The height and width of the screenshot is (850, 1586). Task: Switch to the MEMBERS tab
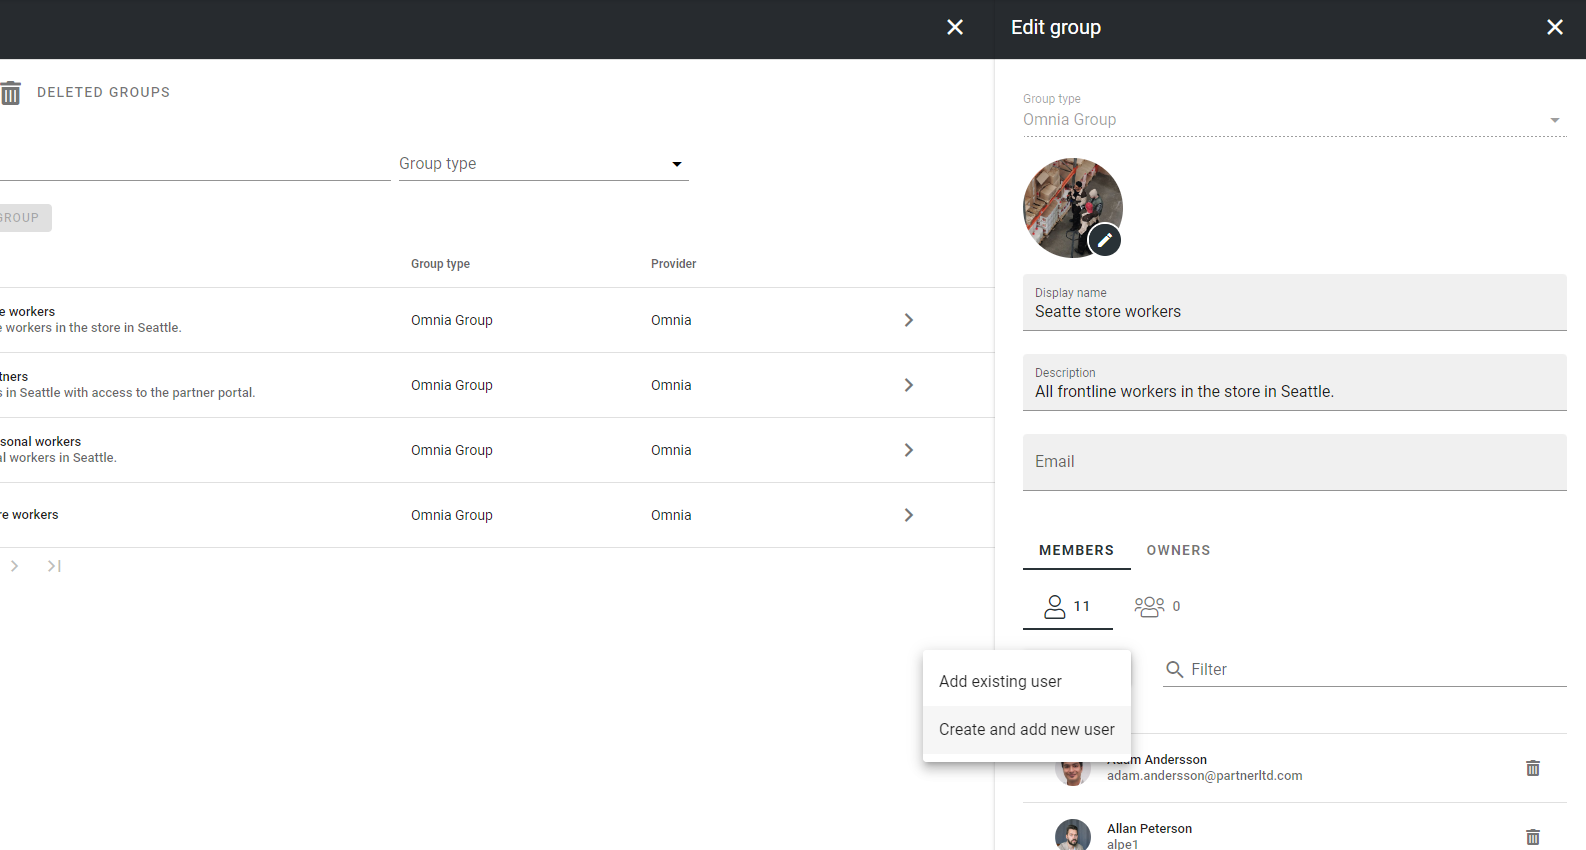pyautogui.click(x=1076, y=550)
